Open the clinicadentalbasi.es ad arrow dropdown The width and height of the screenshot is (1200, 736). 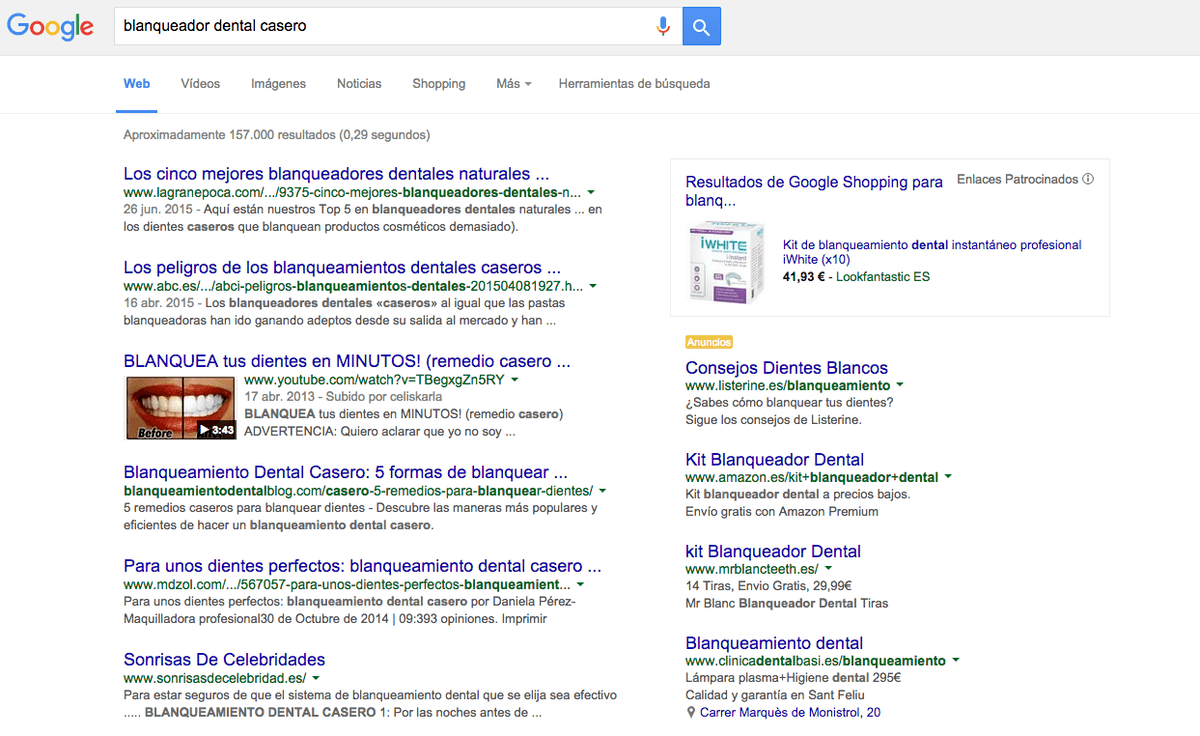(x=956, y=661)
